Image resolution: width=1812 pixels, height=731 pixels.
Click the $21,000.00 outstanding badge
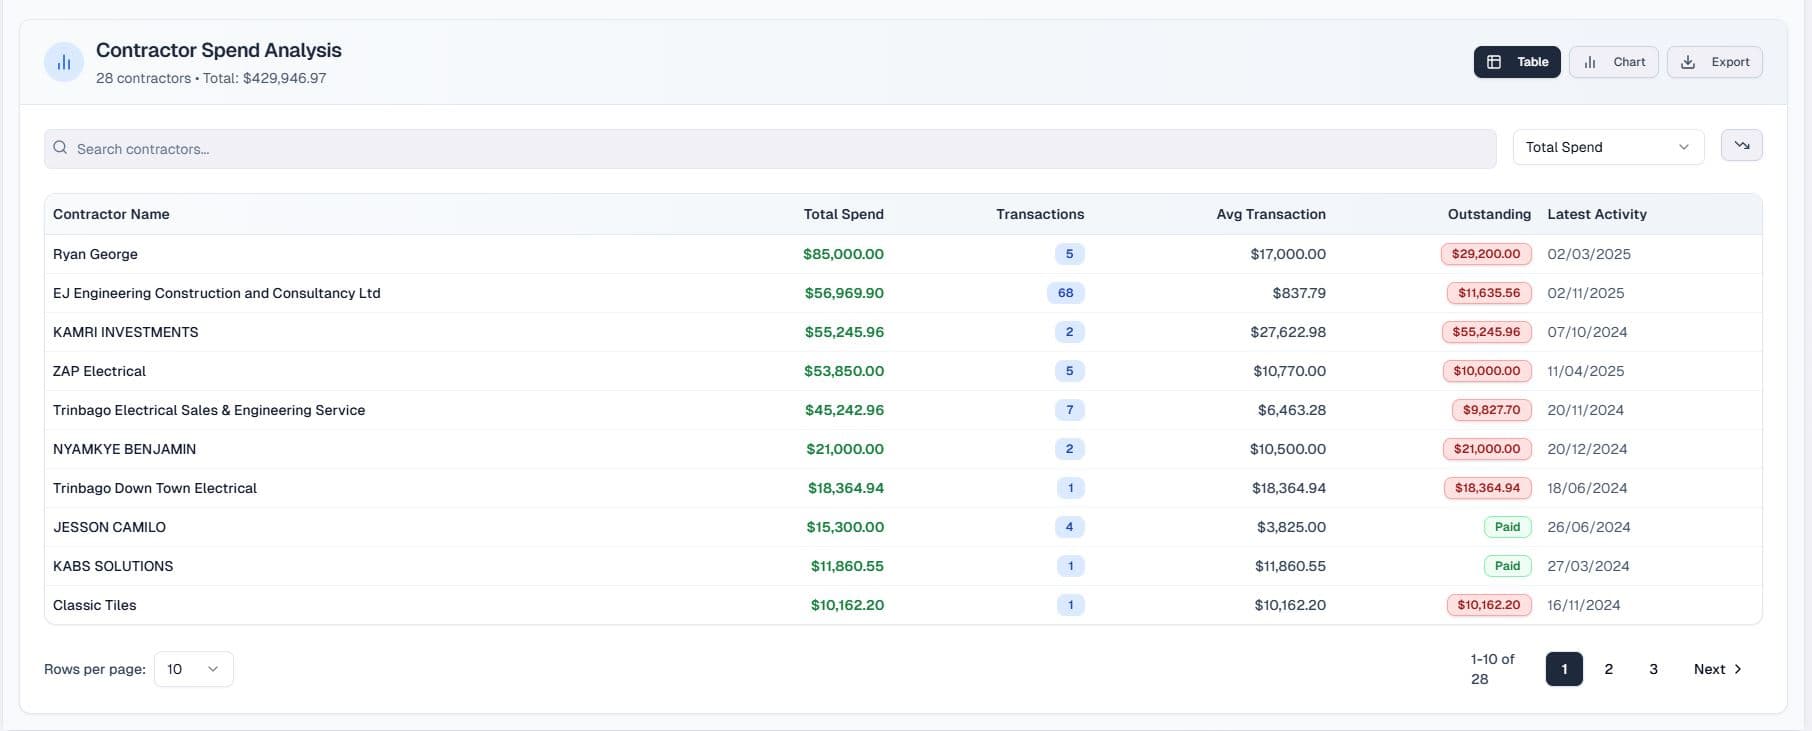coord(1487,449)
